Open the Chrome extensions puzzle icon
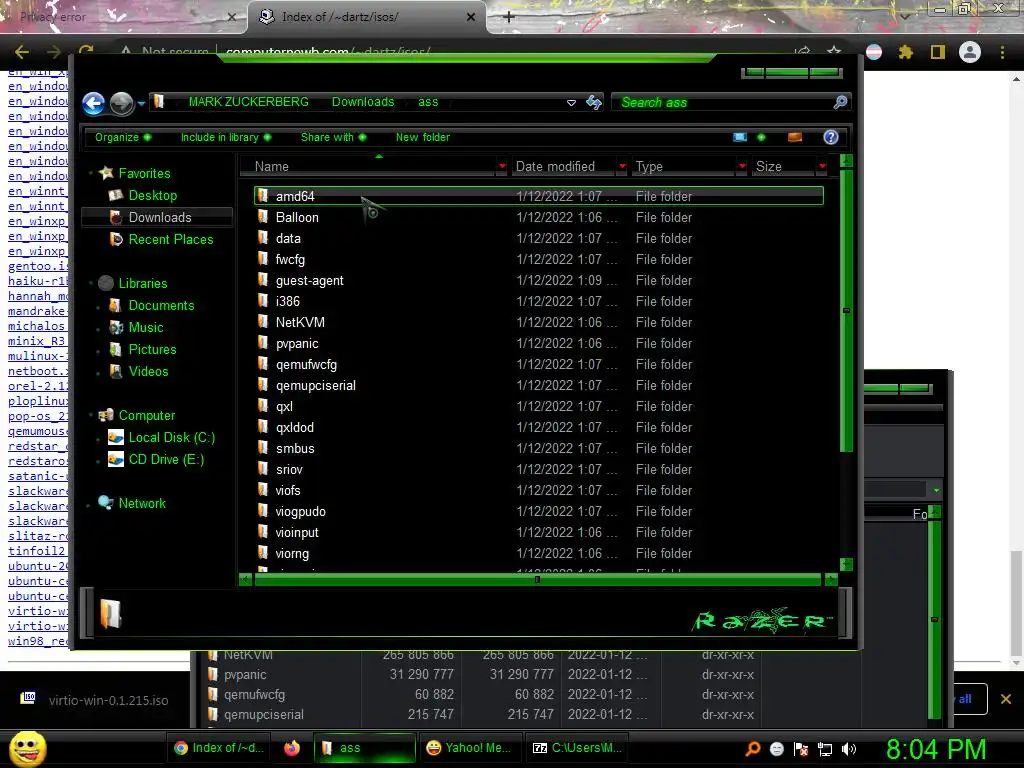Image resolution: width=1024 pixels, height=768 pixels. point(905,52)
